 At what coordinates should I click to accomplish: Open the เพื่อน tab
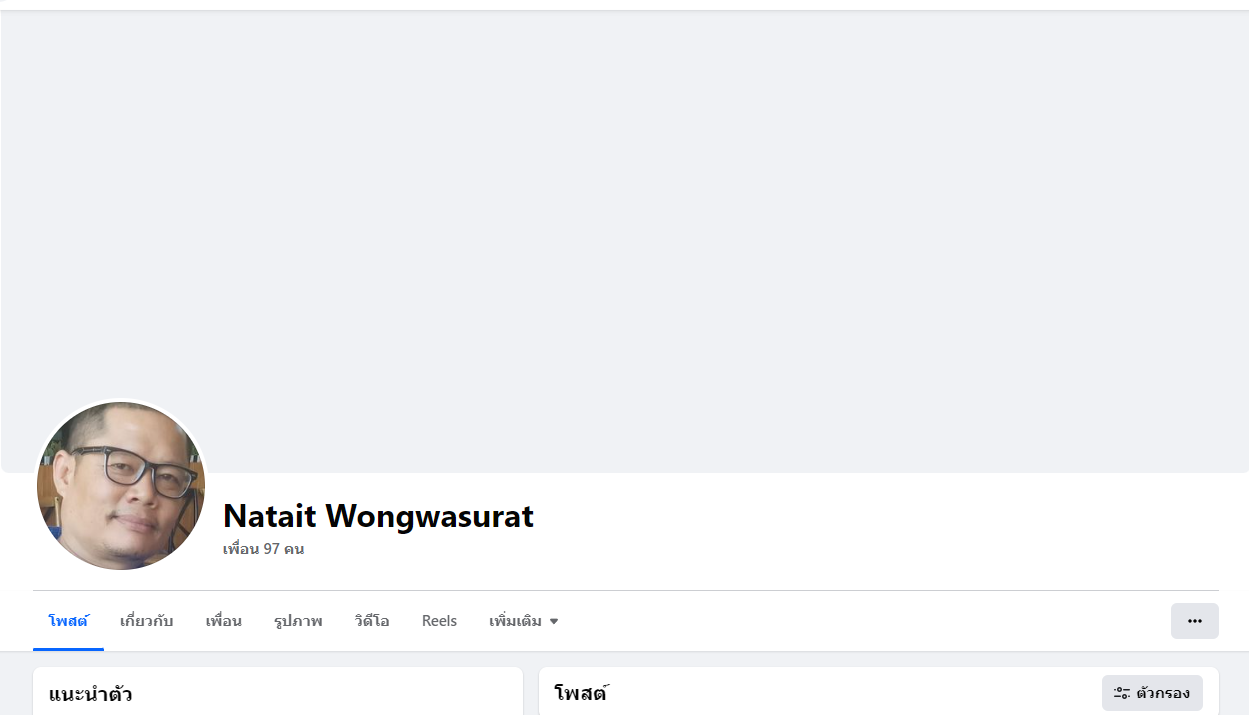click(x=224, y=621)
